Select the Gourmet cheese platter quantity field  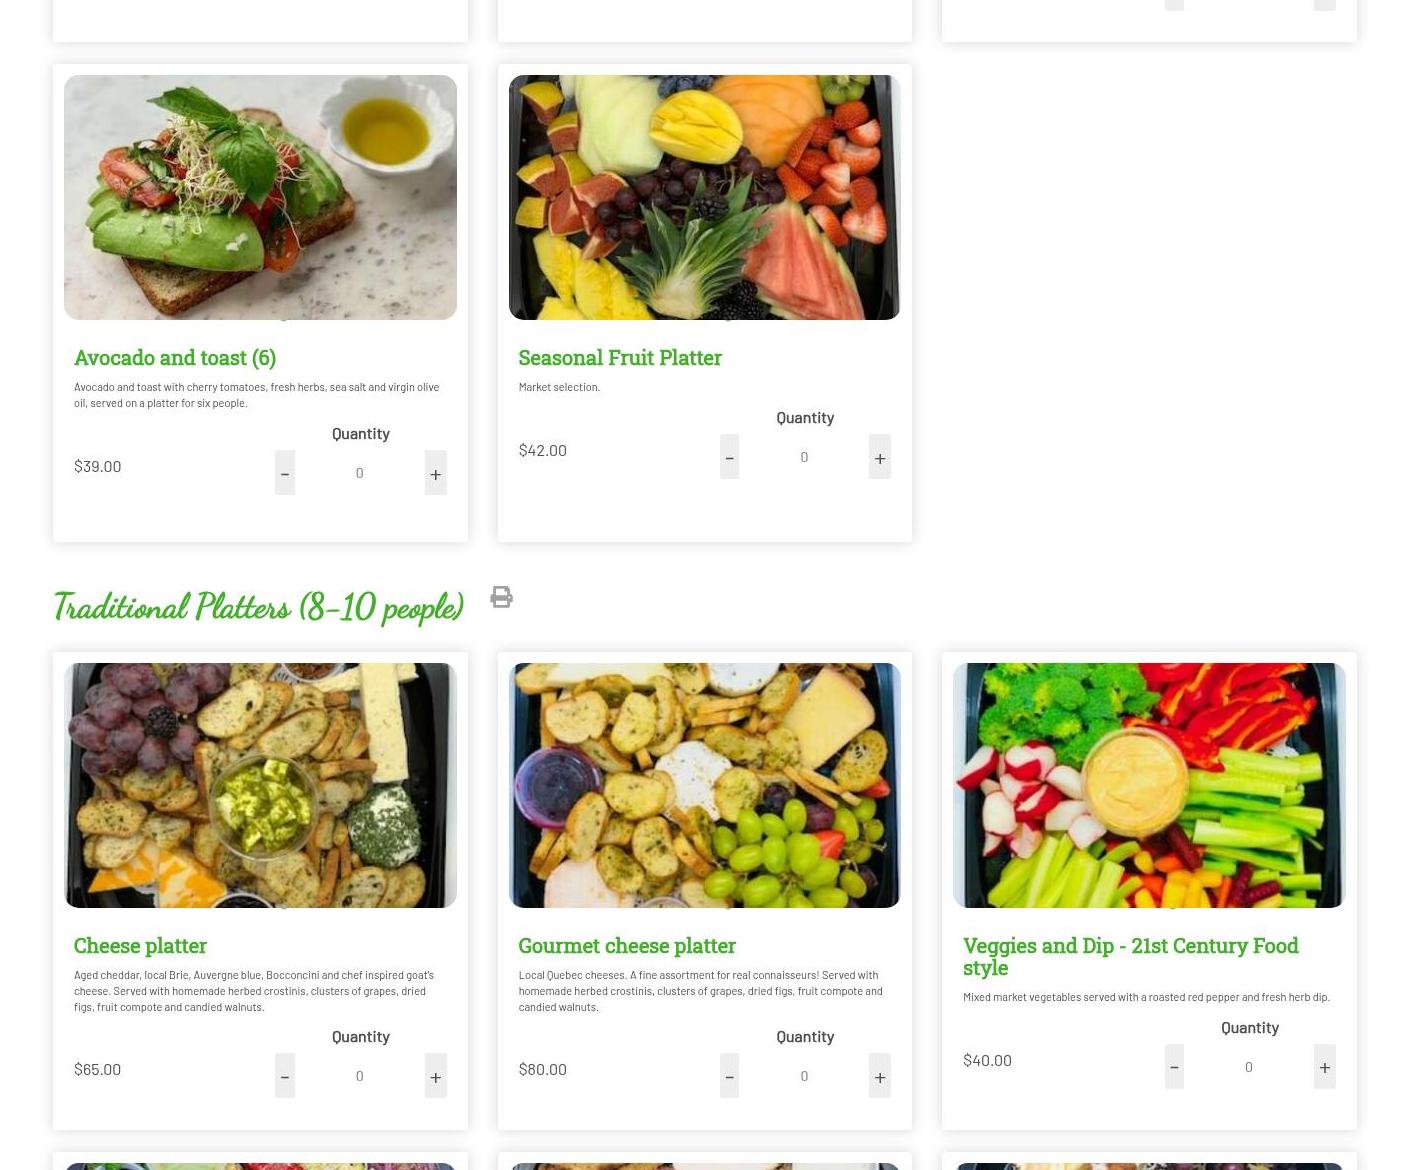point(804,1075)
